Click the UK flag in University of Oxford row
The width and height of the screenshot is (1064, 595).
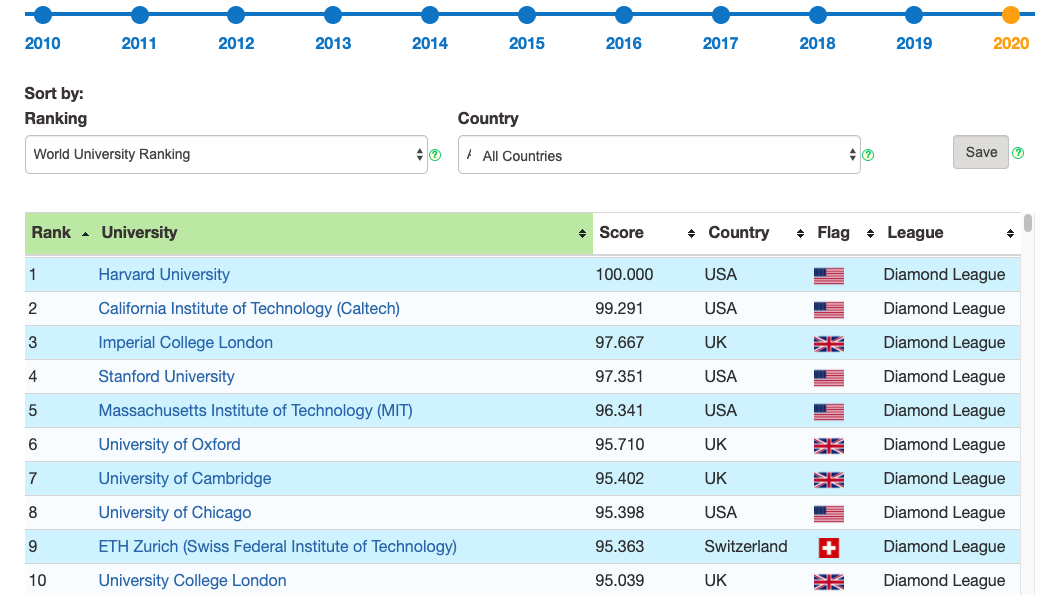[x=829, y=446]
